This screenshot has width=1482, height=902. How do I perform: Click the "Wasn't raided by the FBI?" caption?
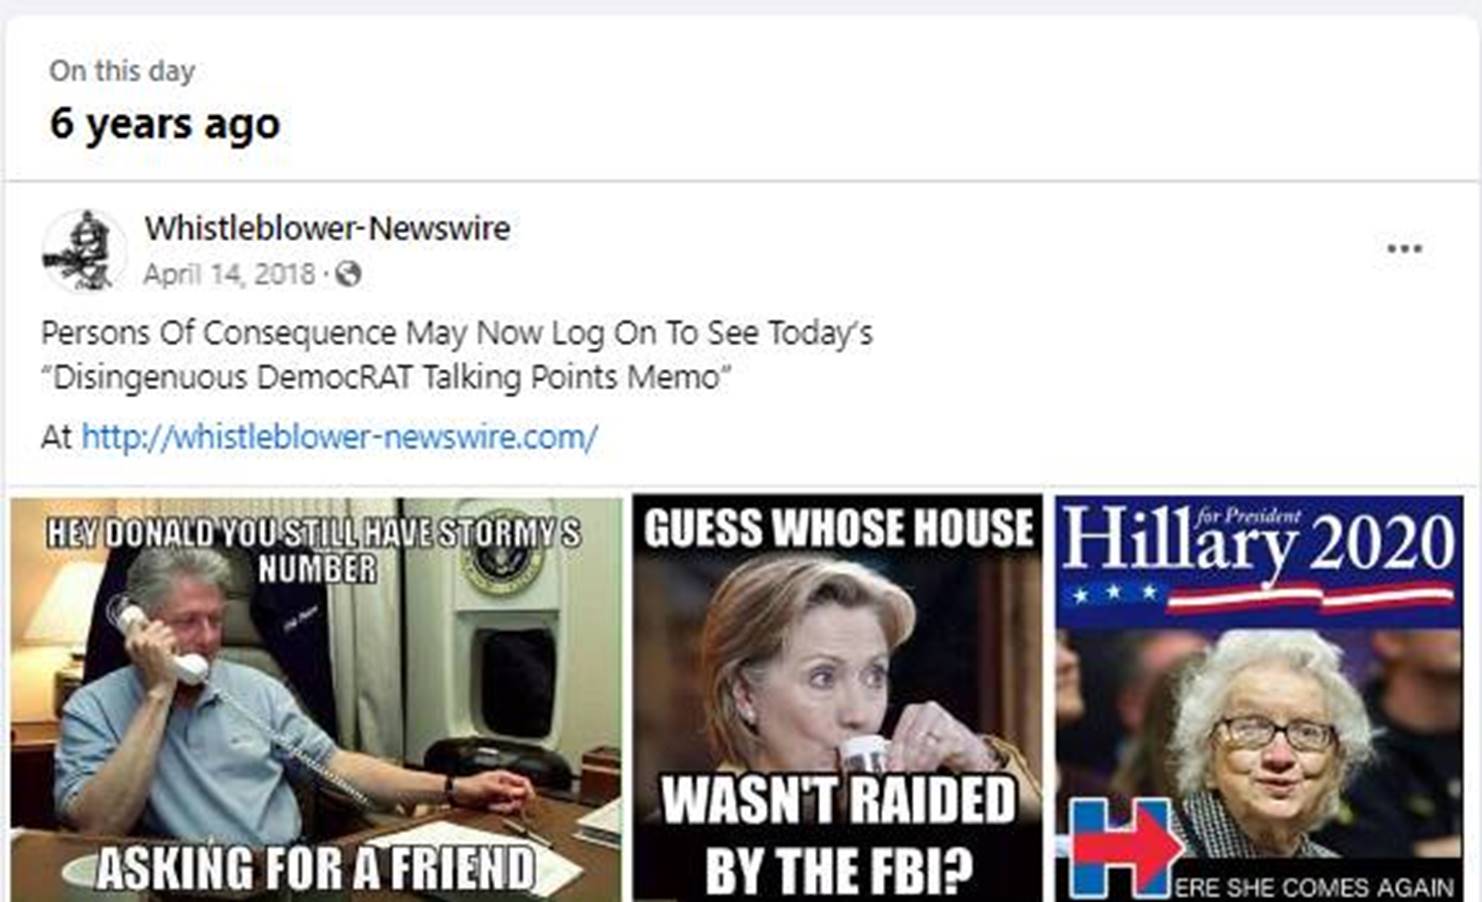click(839, 836)
